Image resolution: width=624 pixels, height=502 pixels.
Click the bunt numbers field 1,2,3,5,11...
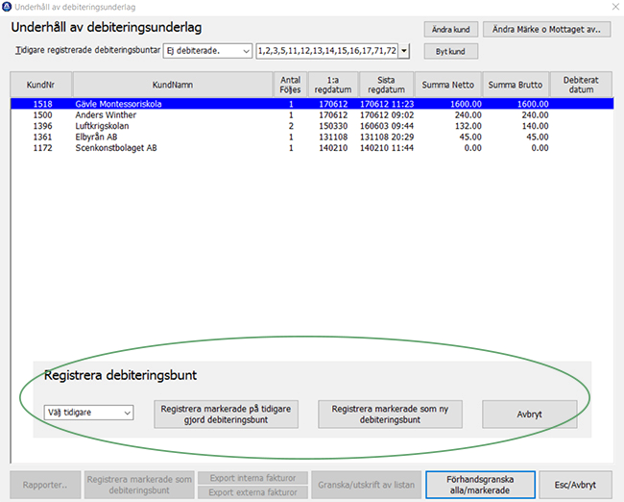click(x=327, y=51)
